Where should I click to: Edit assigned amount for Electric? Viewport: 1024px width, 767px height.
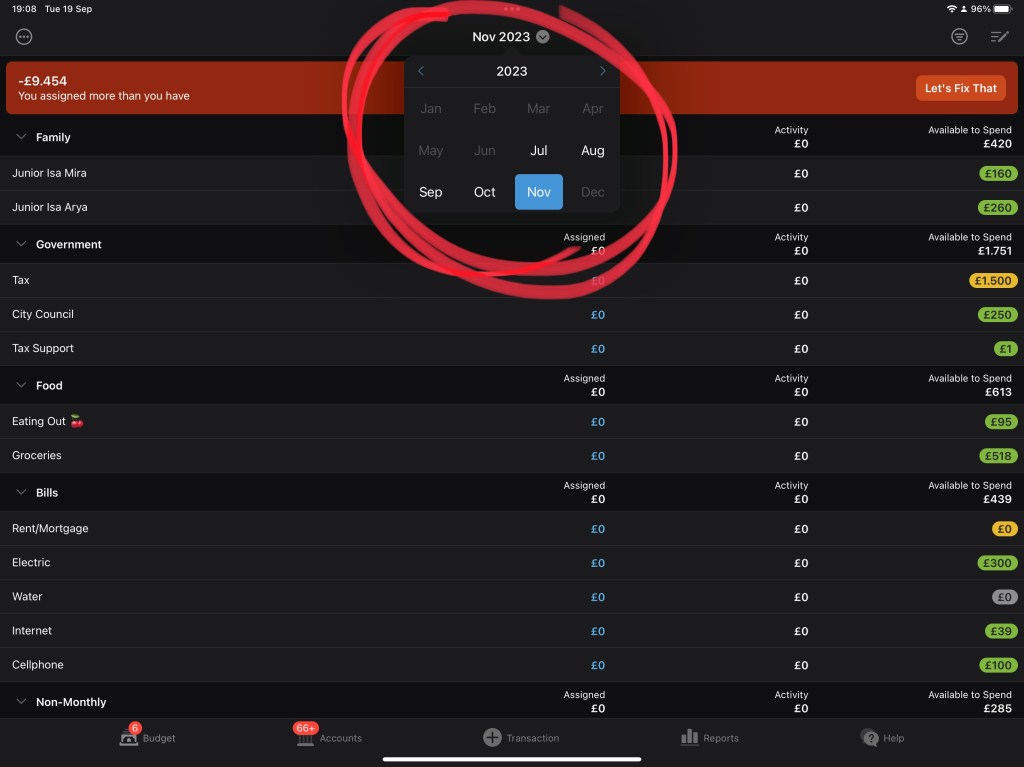point(598,563)
